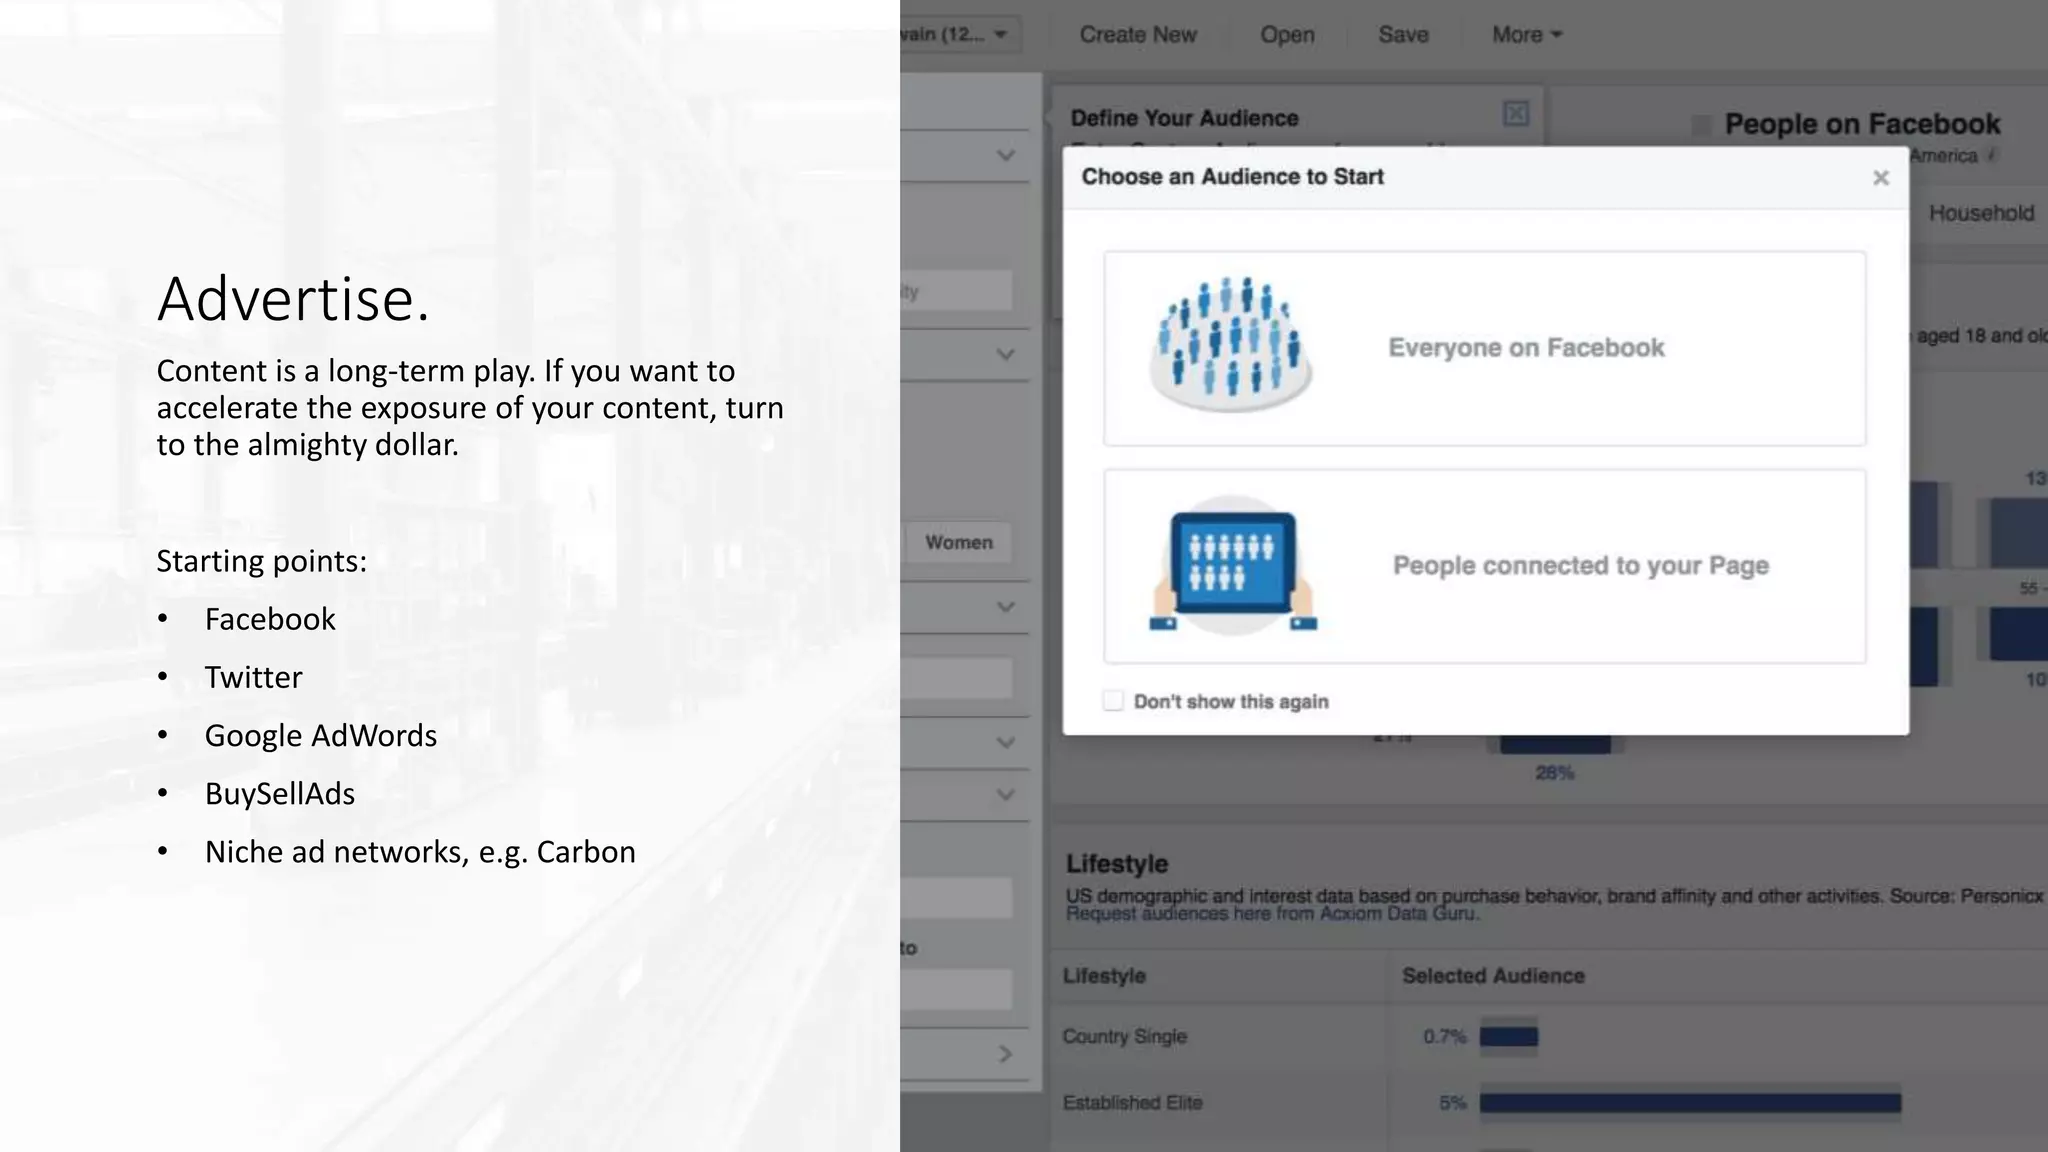Click the Everyone on Facebook crowd icon

coord(1230,345)
